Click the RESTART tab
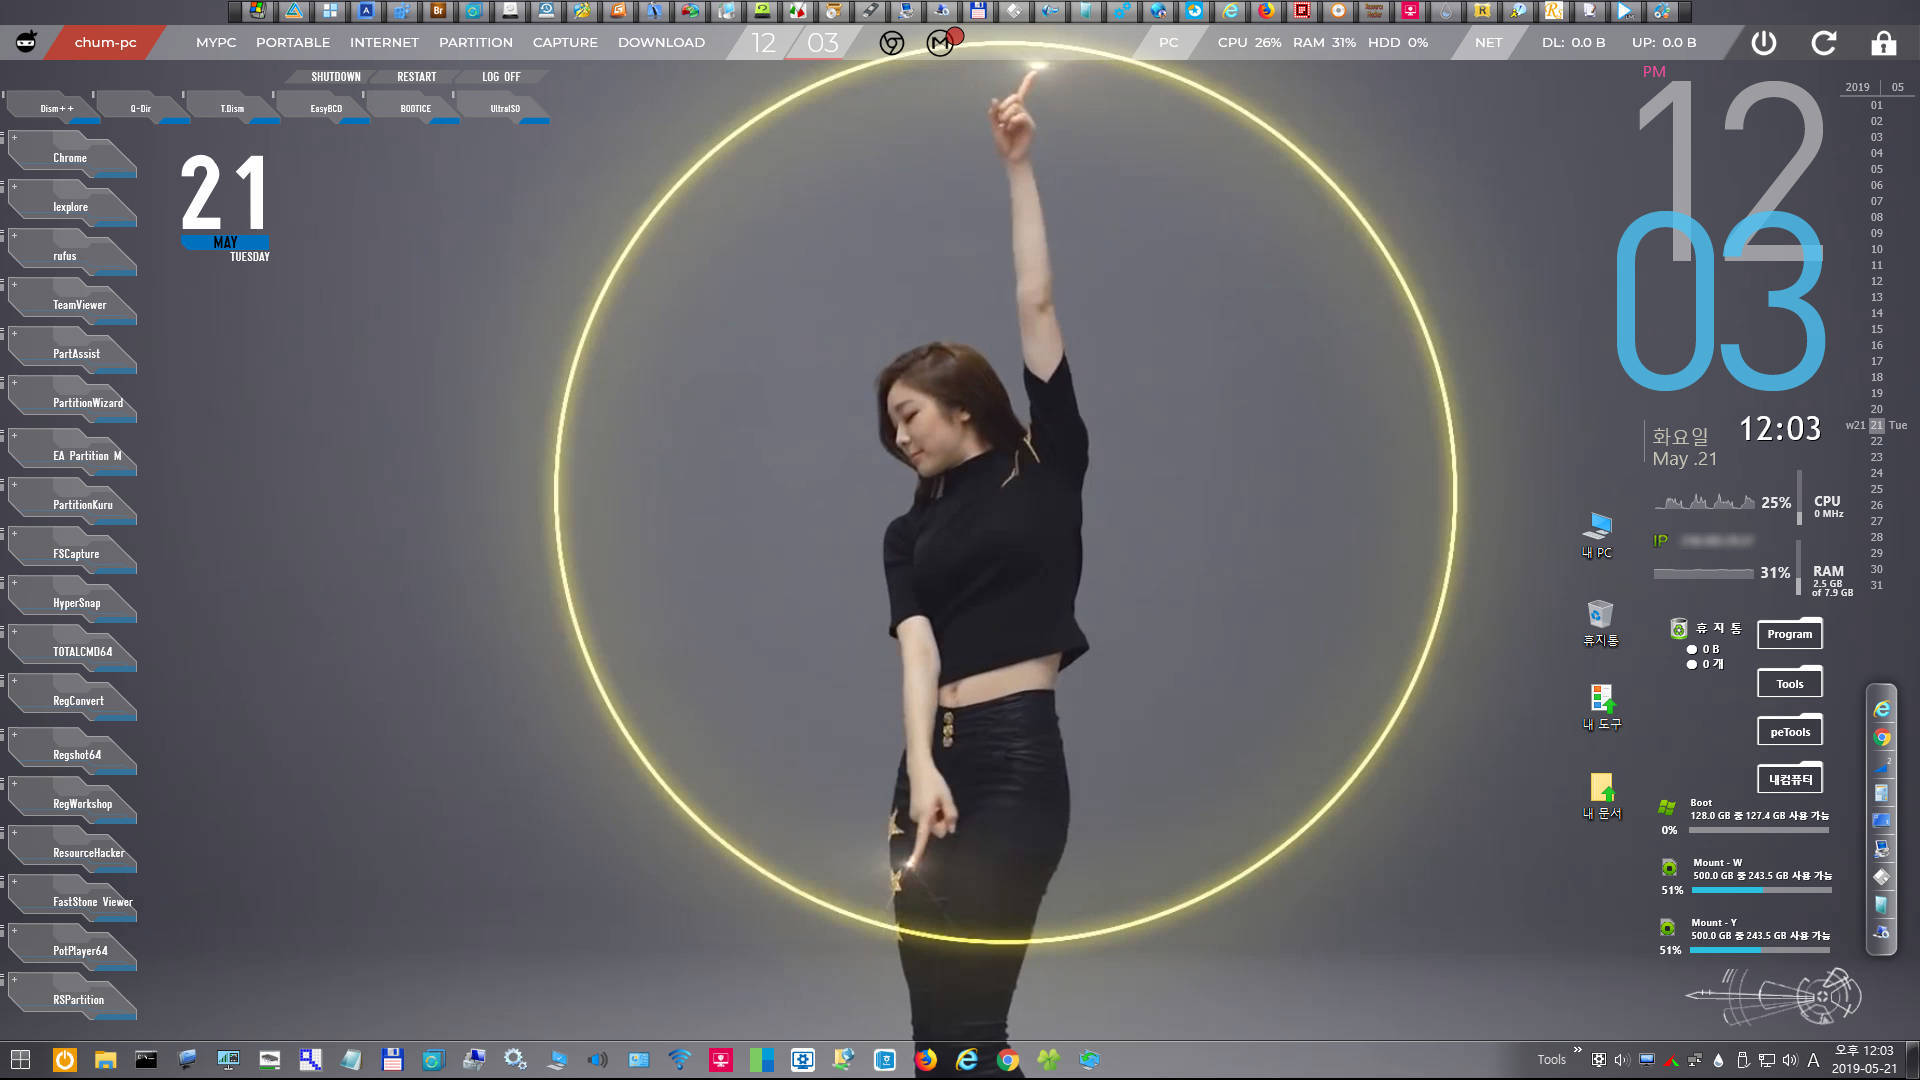 pos(416,77)
